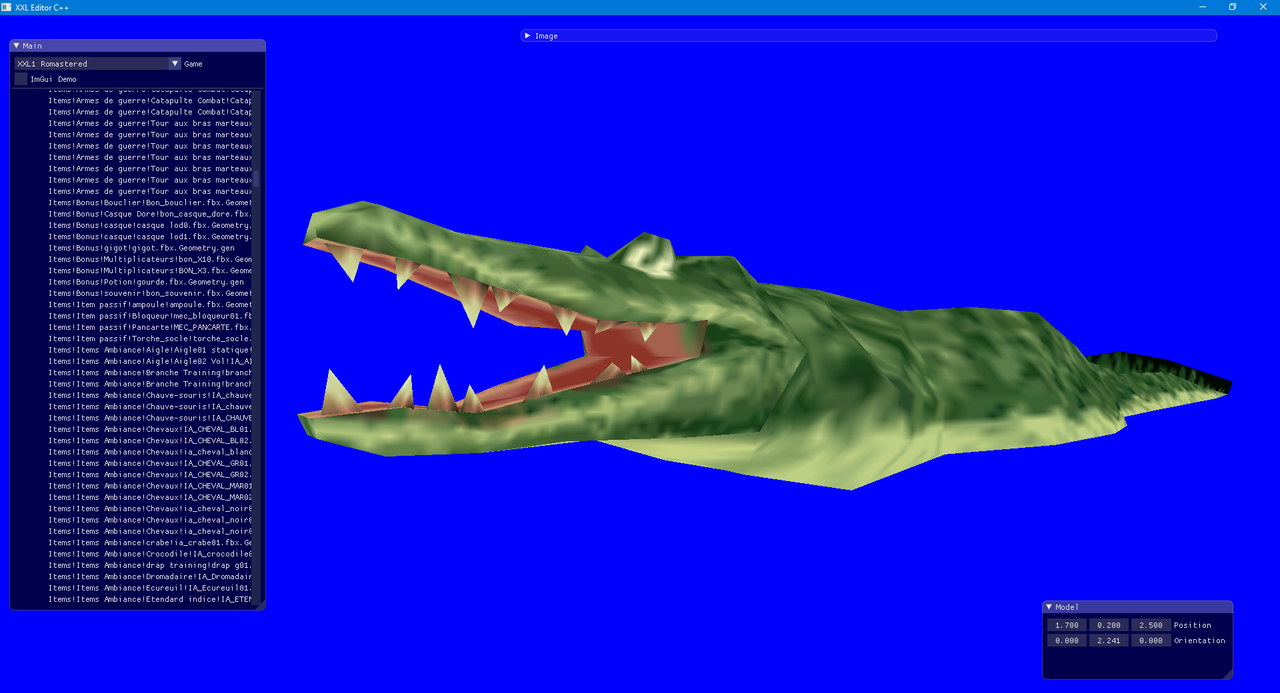Select the IA_CHEVAL_GR02 horse row
Image resolution: width=1280 pixels, height=693 pixels.
pyautogui.click(x=150, y=475)
